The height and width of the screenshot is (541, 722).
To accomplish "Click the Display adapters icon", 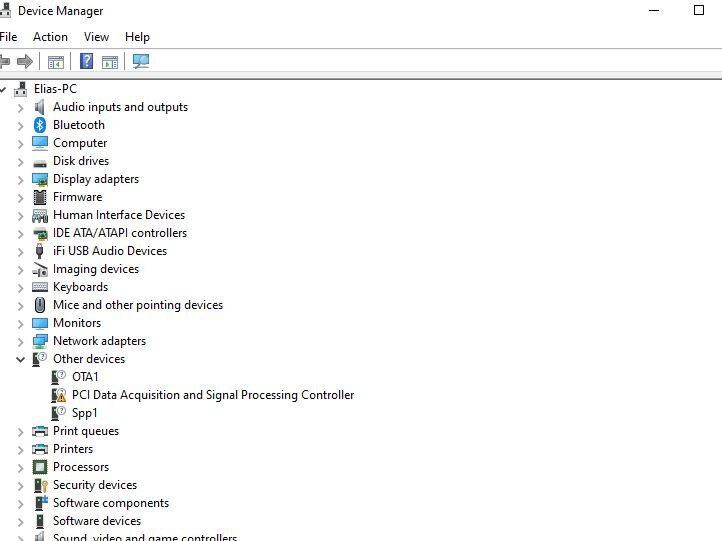I will [40, 179].
